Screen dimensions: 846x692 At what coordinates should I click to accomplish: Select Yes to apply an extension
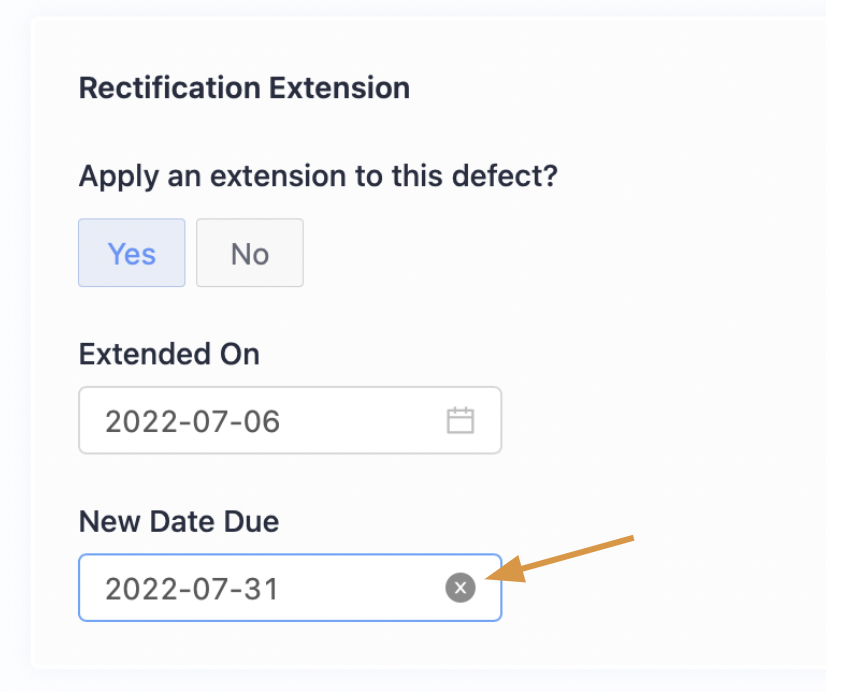131,253
